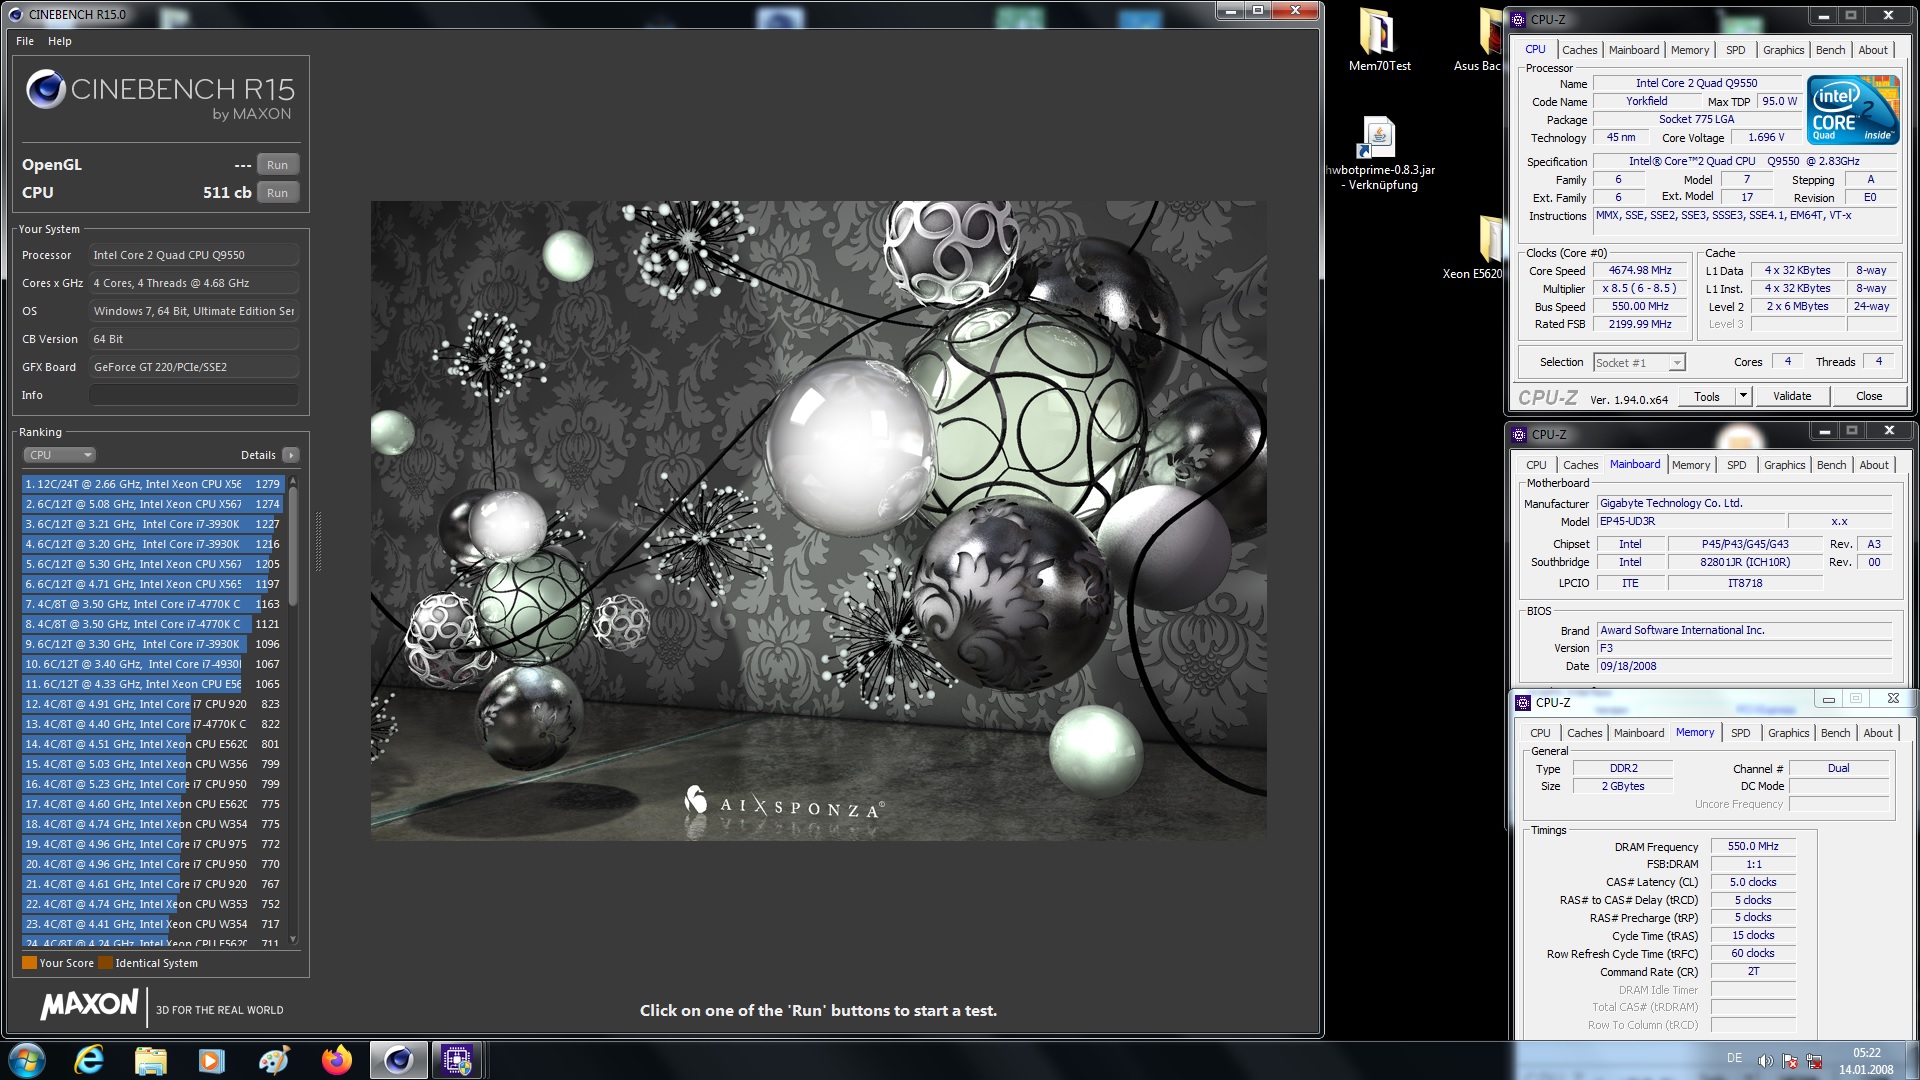Open Windows Media Player taskbar icon
The image size is (1920, 1080).
[x=212, y=1060]
